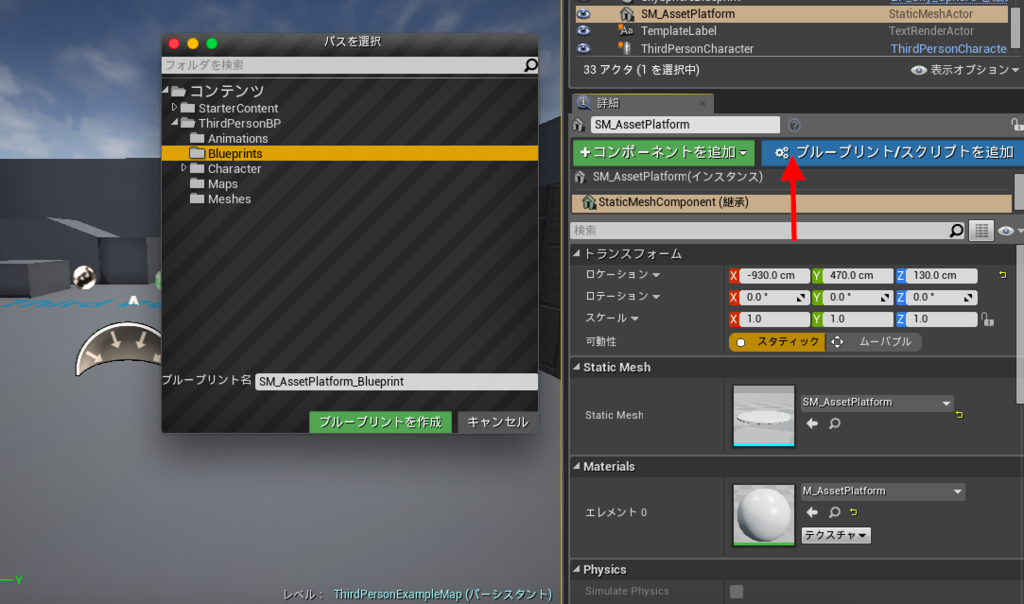Close the Details tab
This screenshot has height=604, width=1024.
point(702,103)
